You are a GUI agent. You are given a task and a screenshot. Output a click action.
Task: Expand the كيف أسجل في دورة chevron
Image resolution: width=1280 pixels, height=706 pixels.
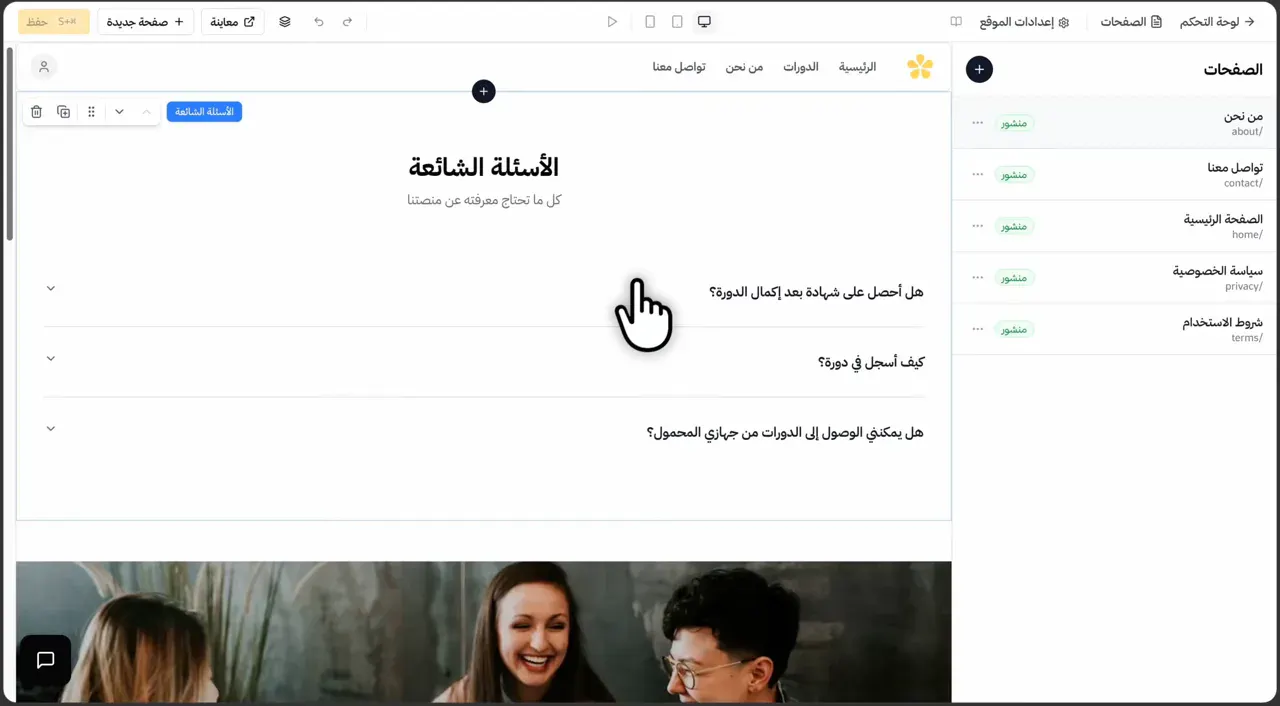(x=51, y=358)
